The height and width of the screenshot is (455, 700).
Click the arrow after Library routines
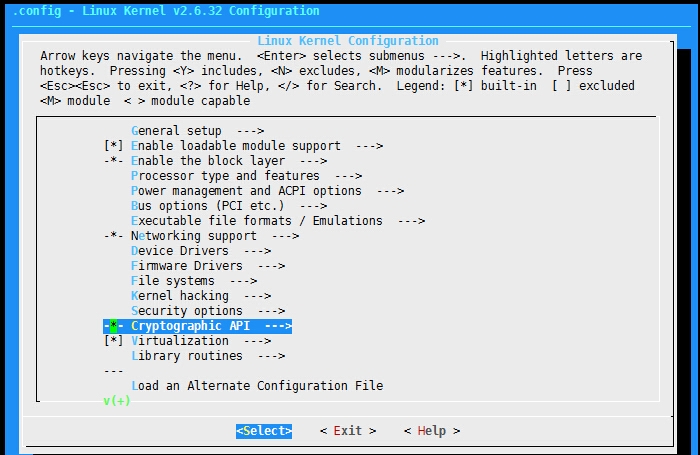point(271,356)
